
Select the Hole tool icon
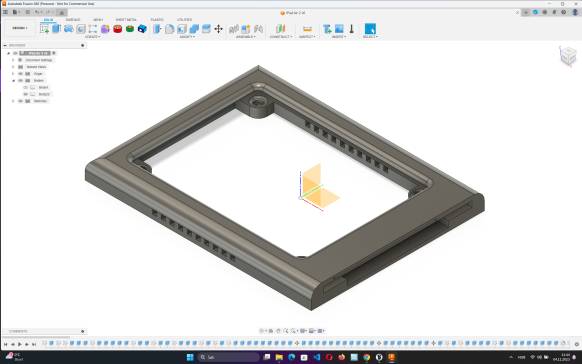point(81,29)
